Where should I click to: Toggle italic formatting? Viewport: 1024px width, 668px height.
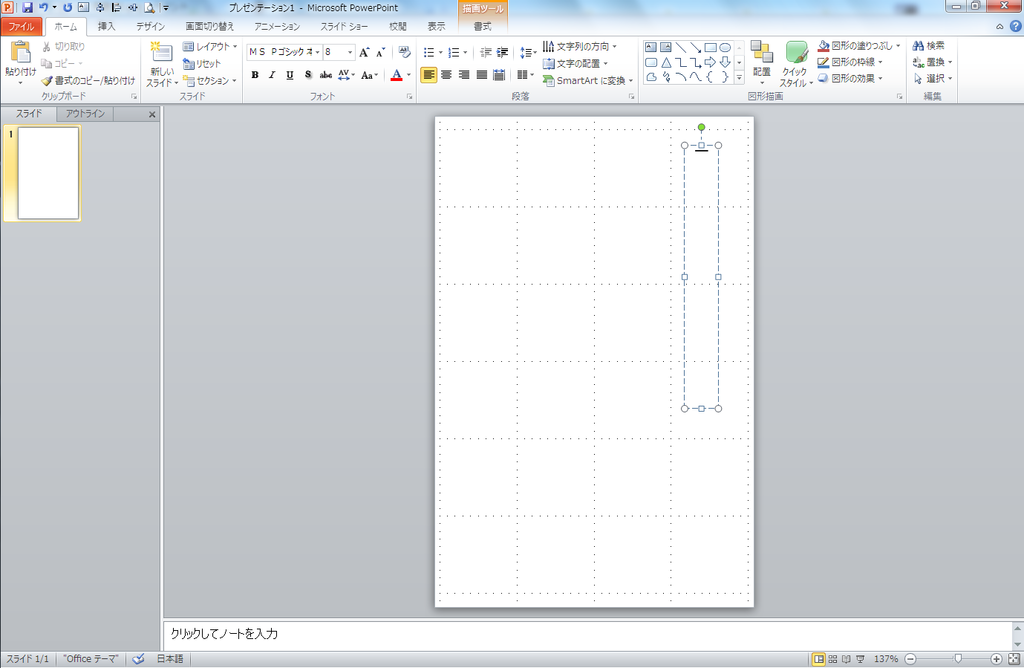[272, 75]
